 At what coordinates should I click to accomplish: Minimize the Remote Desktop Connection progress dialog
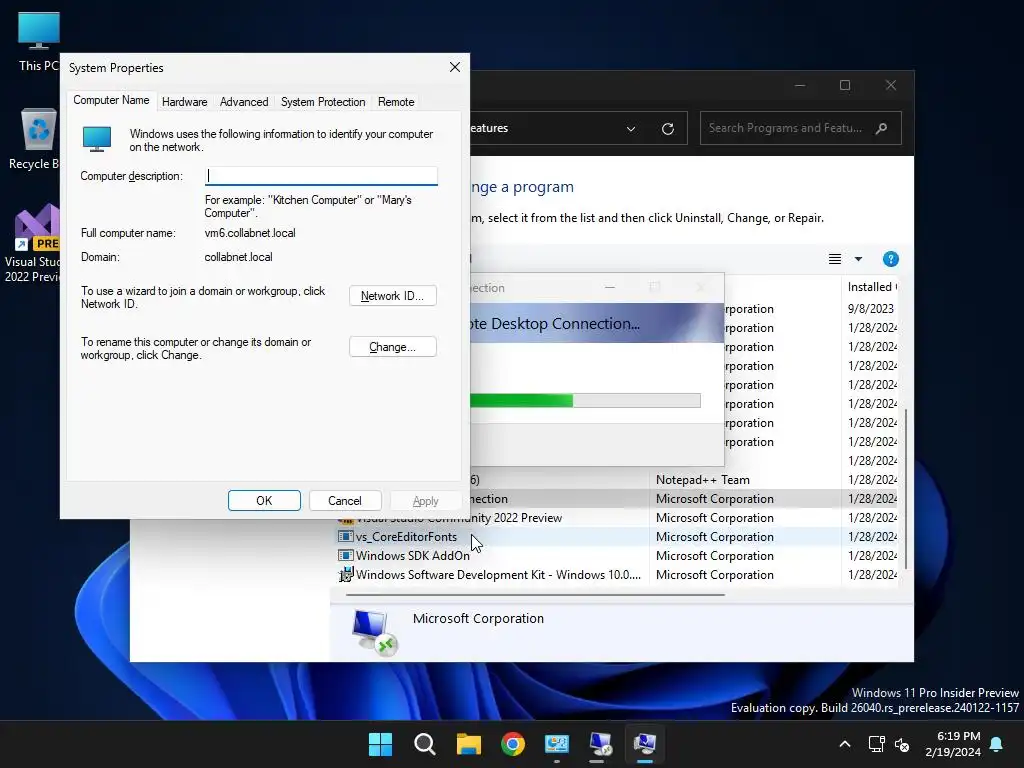click(x=609, y=287)
